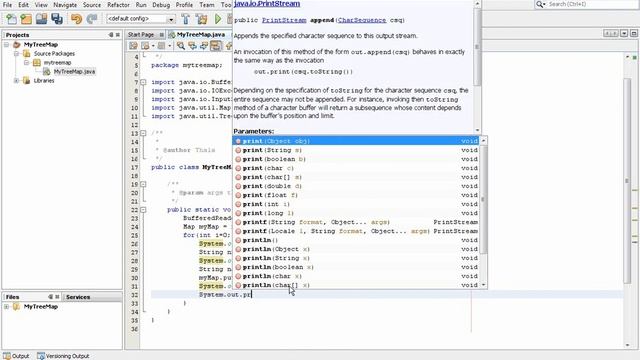
Task: Click the Redo arrow icon
Action: click(92, 19)
